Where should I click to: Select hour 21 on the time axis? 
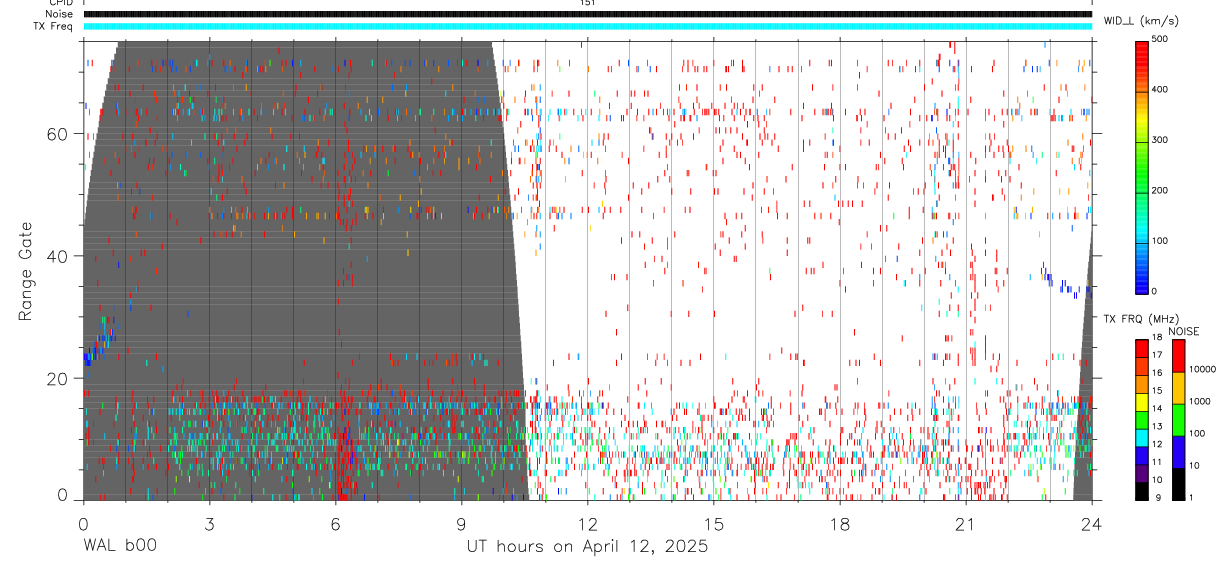tap(965, 523)
